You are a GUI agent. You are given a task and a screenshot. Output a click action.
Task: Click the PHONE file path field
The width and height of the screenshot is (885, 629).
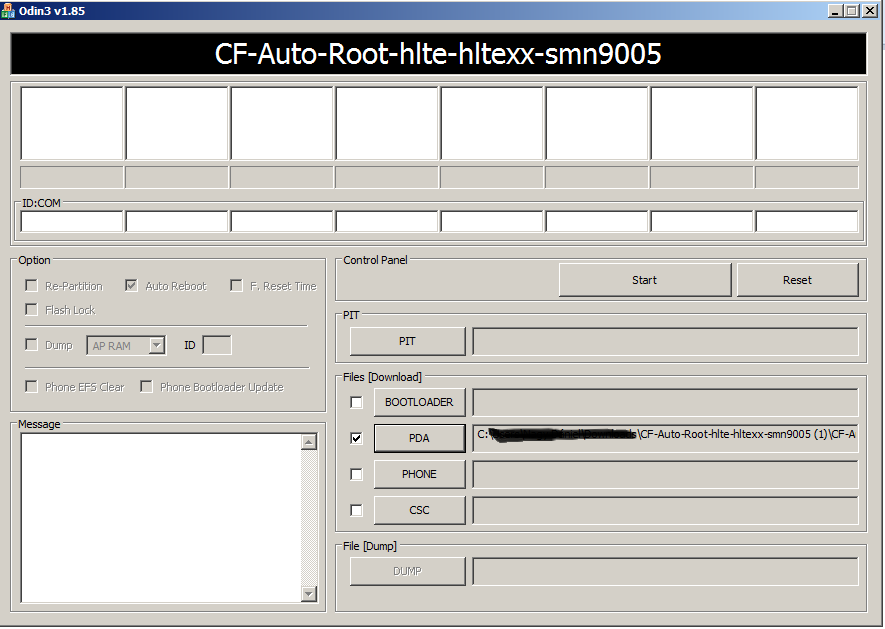click(665, 474)
